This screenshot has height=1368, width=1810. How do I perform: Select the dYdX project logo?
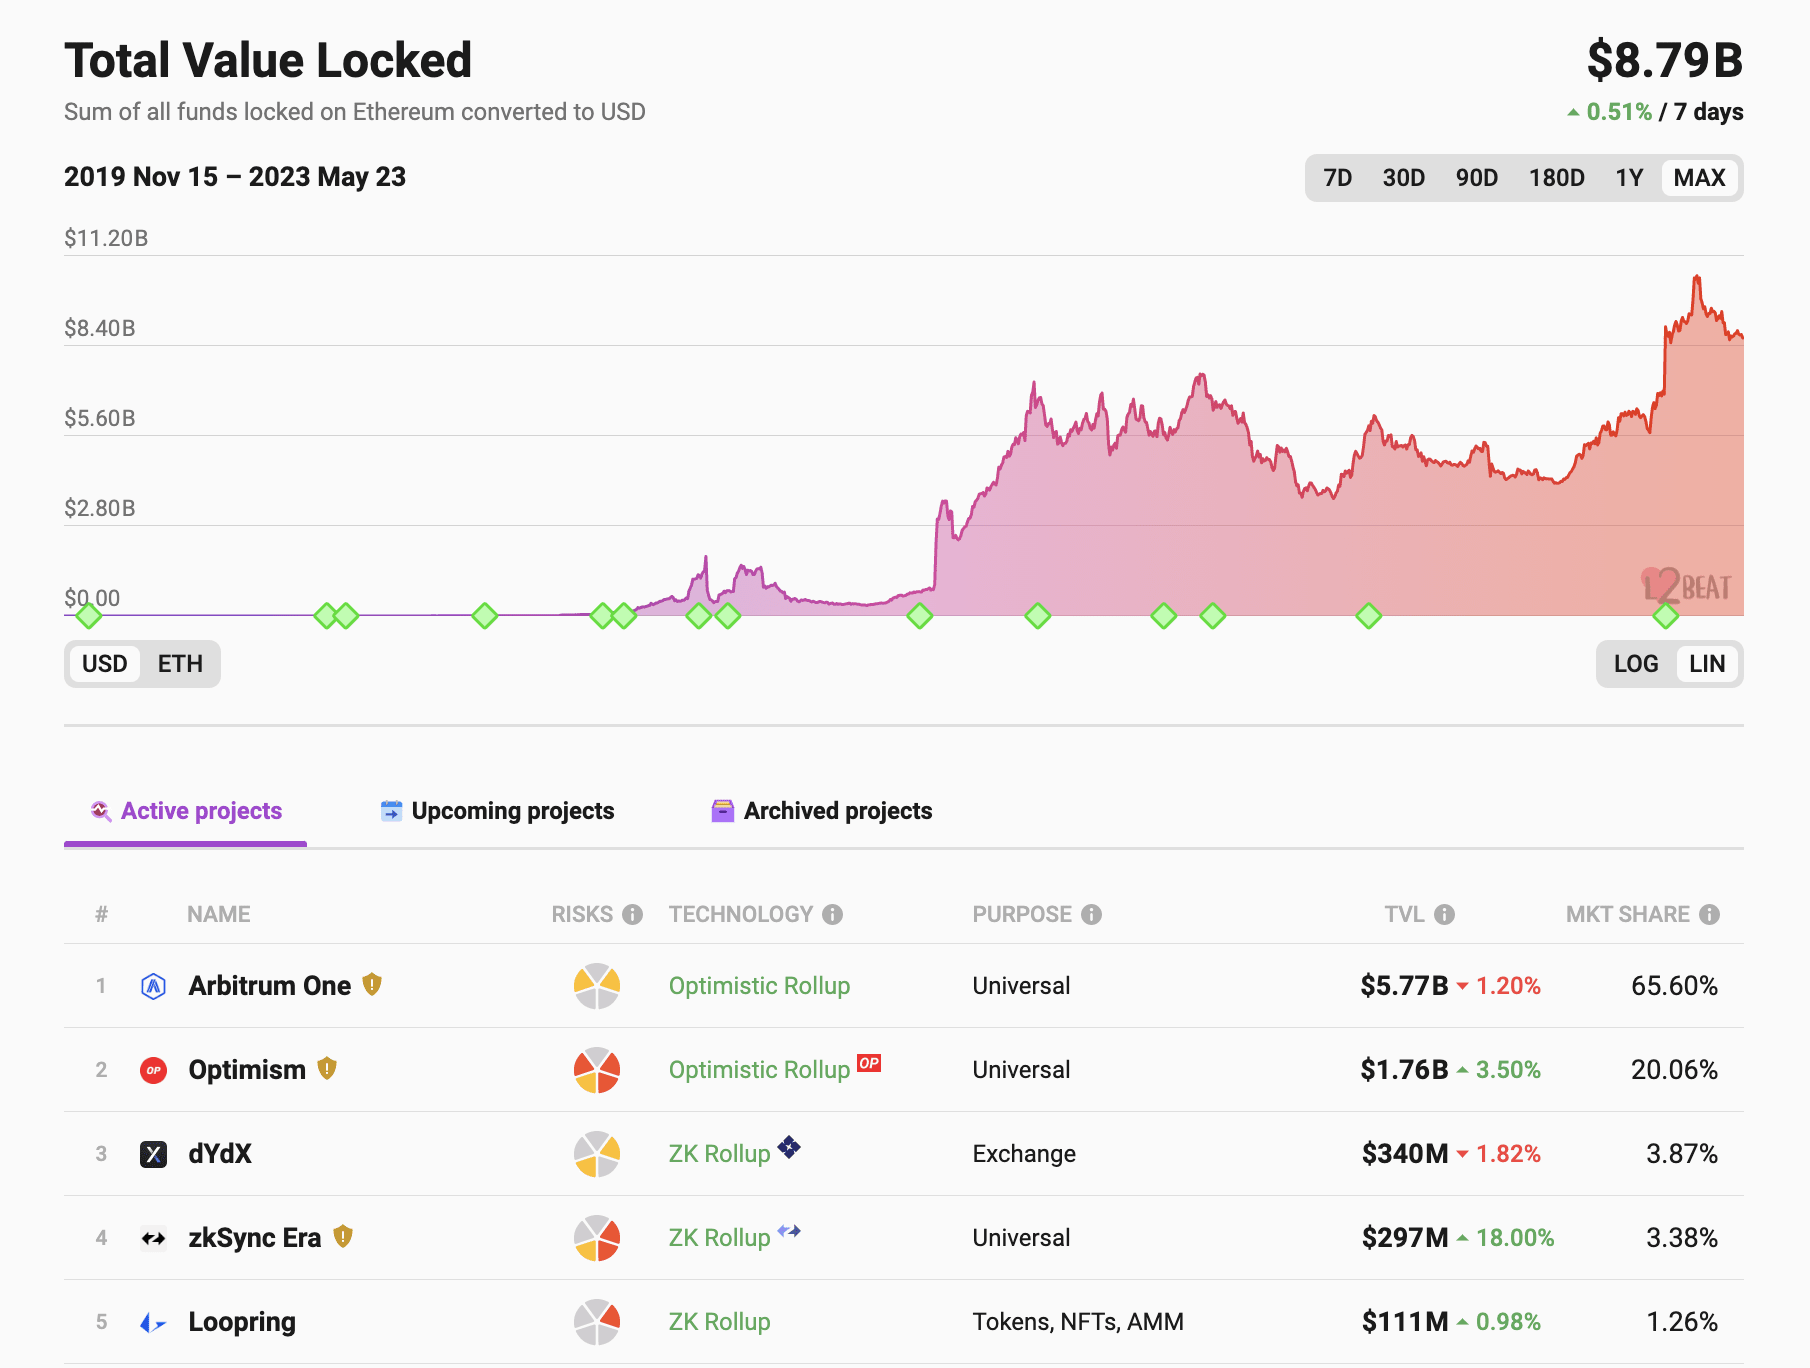[x=152, y=1153]
